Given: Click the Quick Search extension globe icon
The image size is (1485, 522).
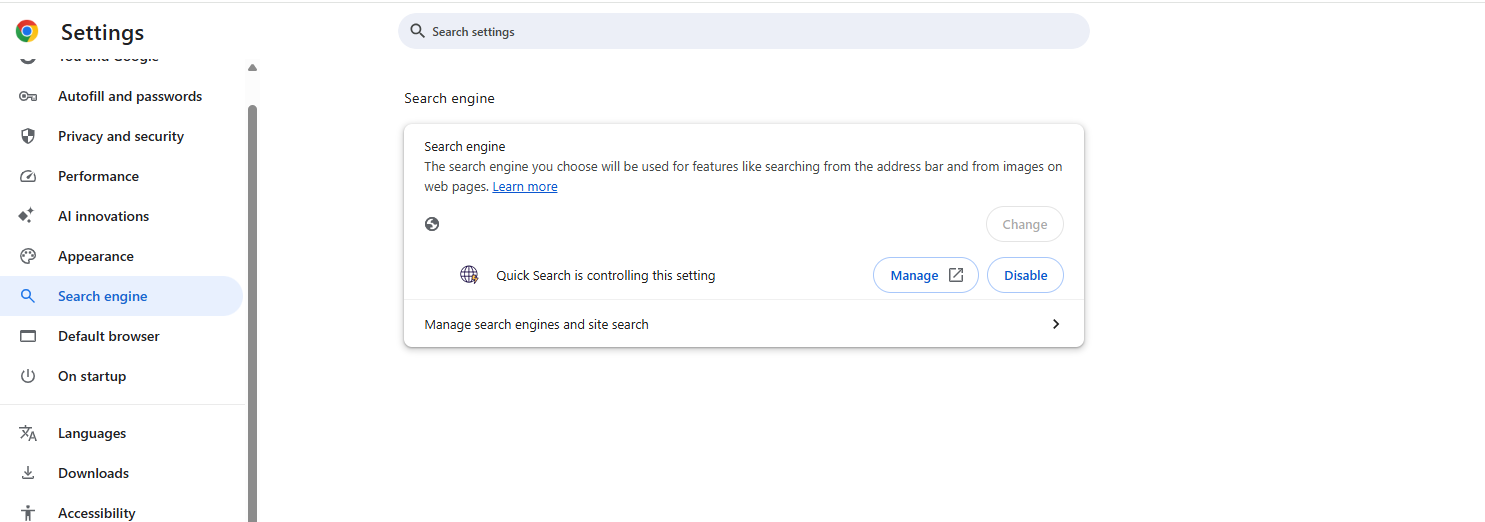Looking at the screenshot, I should 469,275.
